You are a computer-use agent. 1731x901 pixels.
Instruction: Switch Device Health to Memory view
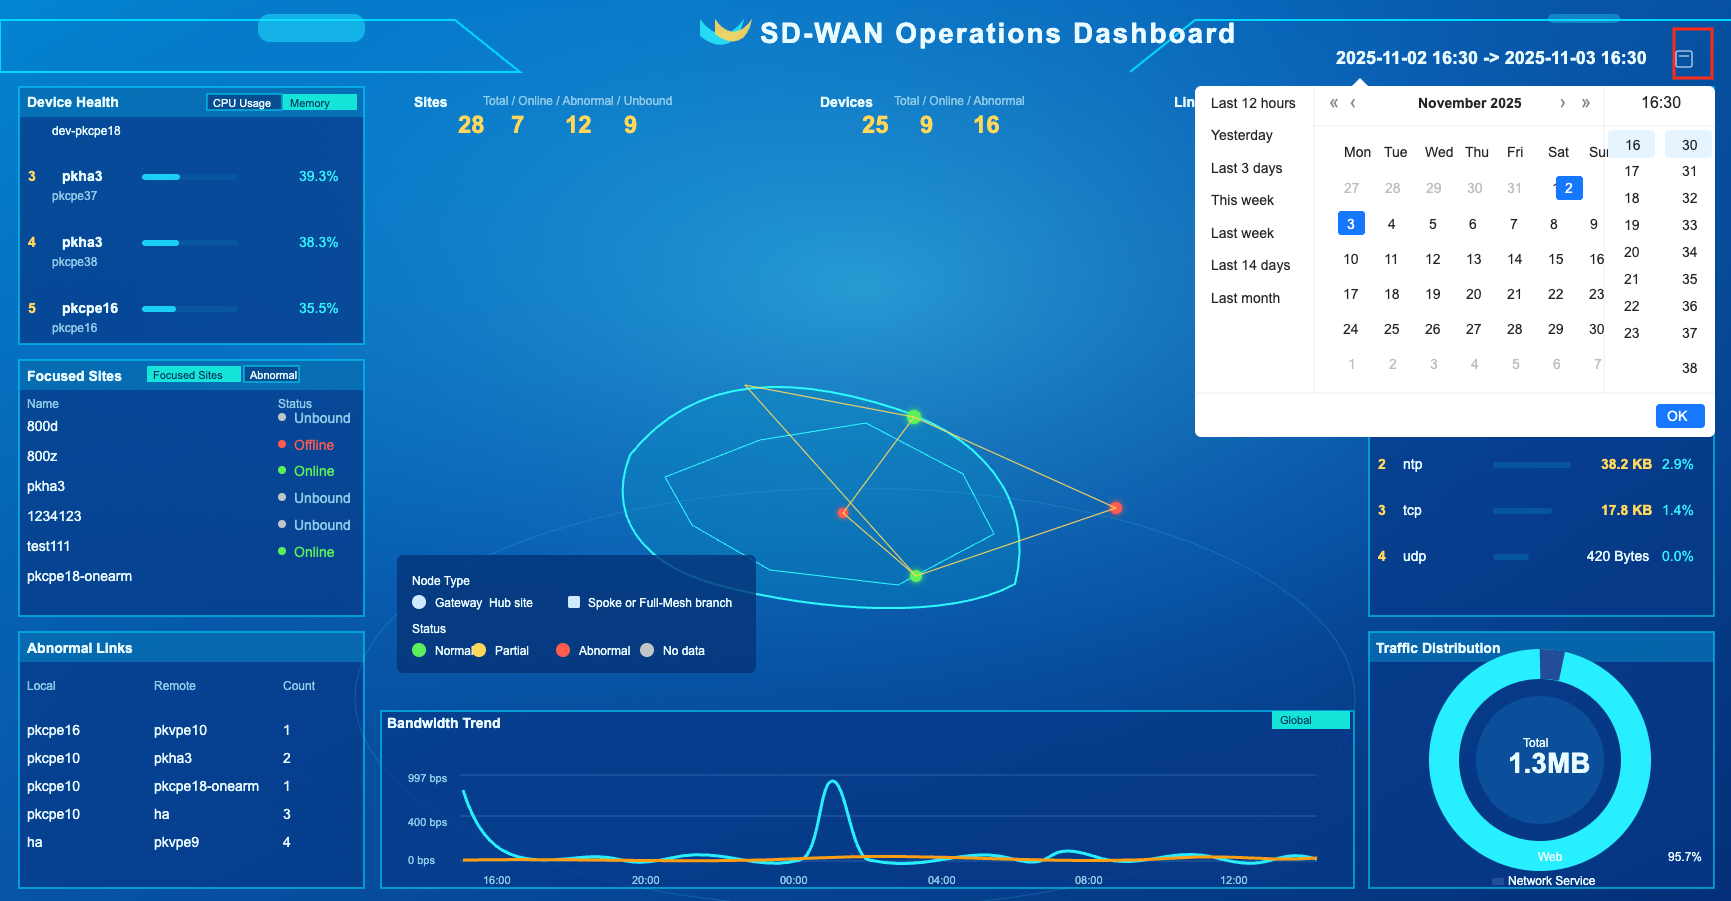[319, 103]
